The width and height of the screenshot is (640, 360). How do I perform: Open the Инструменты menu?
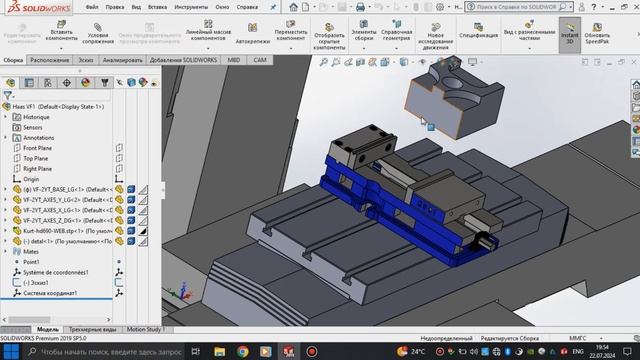point(191,7)
